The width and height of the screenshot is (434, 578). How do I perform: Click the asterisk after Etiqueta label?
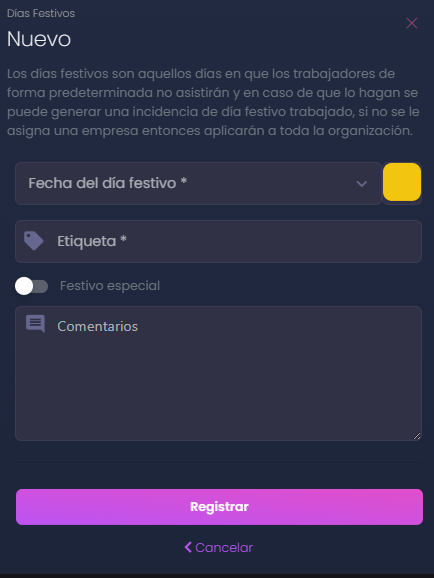click(124, 239)
